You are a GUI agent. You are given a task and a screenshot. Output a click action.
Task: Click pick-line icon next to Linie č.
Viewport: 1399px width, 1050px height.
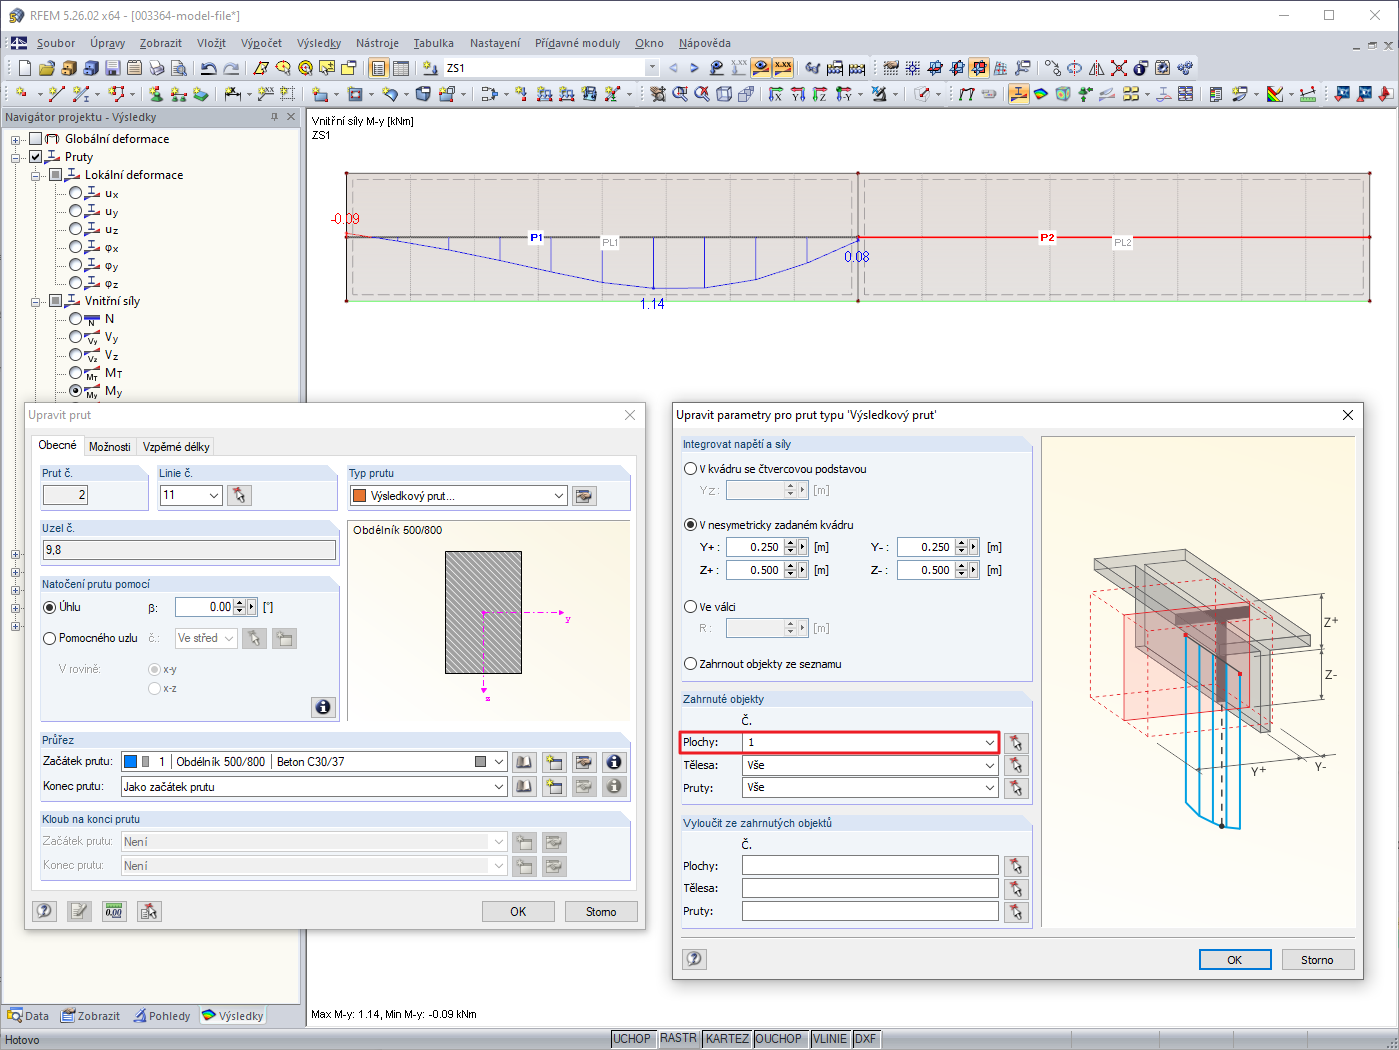point(239,495)
